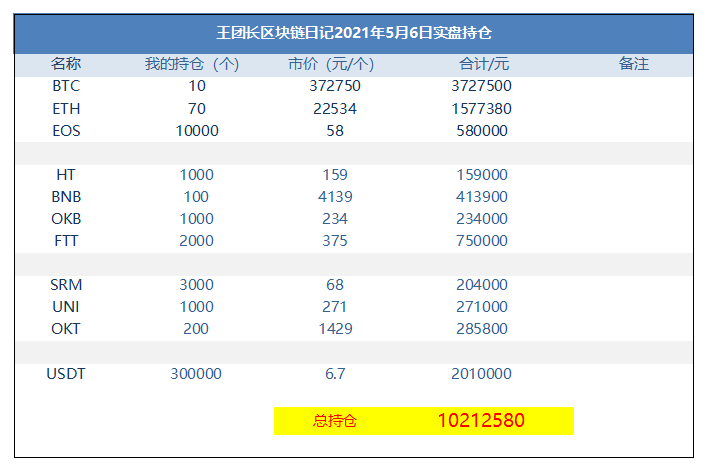Image resolution: width=707 pixels, height=471 pixels.
Task: Select the 'BNB' name cell
Action: tap(66, 197)
